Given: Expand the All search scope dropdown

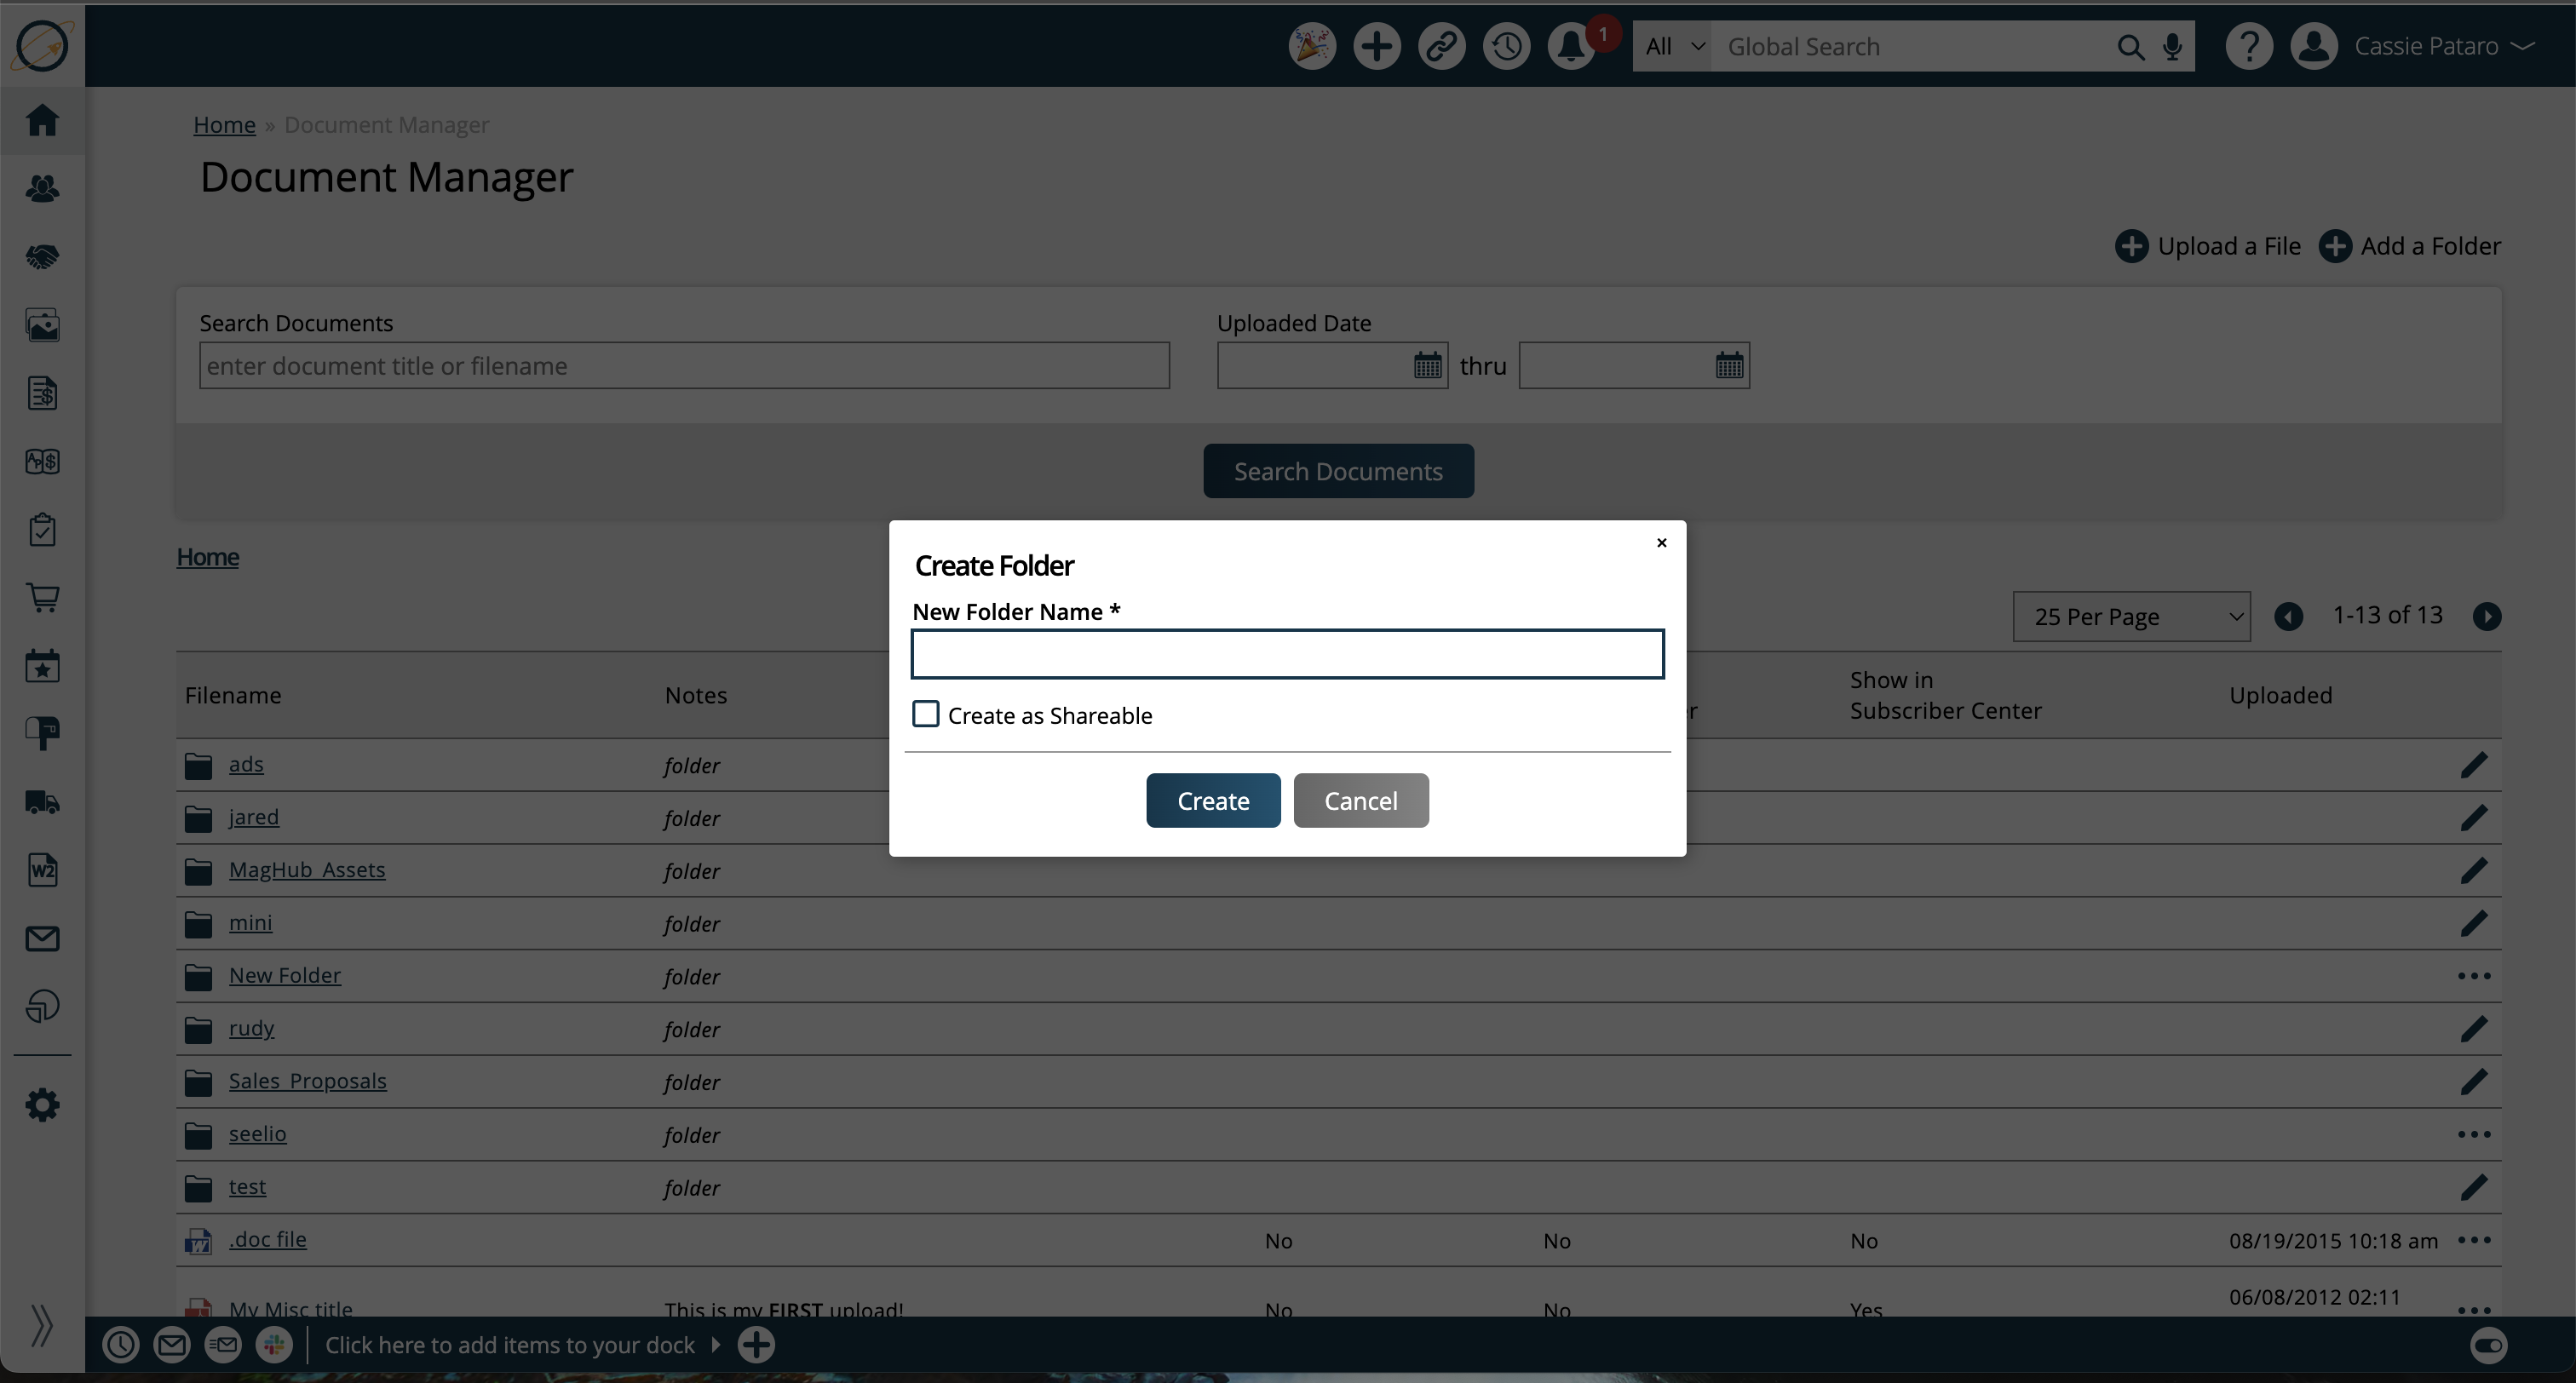Looking at the screenshot, I should (1673, 47).
